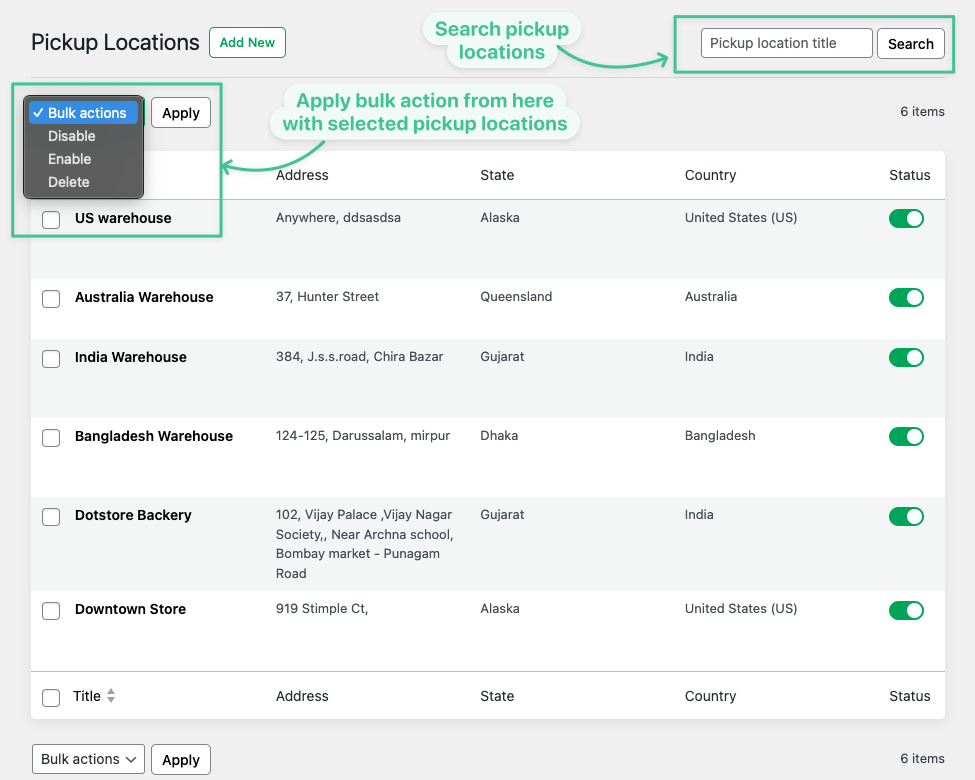Viewport: 975px width, 780px height.
Task: Open the bottom Bulk actions dropdown
Action: [88, 759]
